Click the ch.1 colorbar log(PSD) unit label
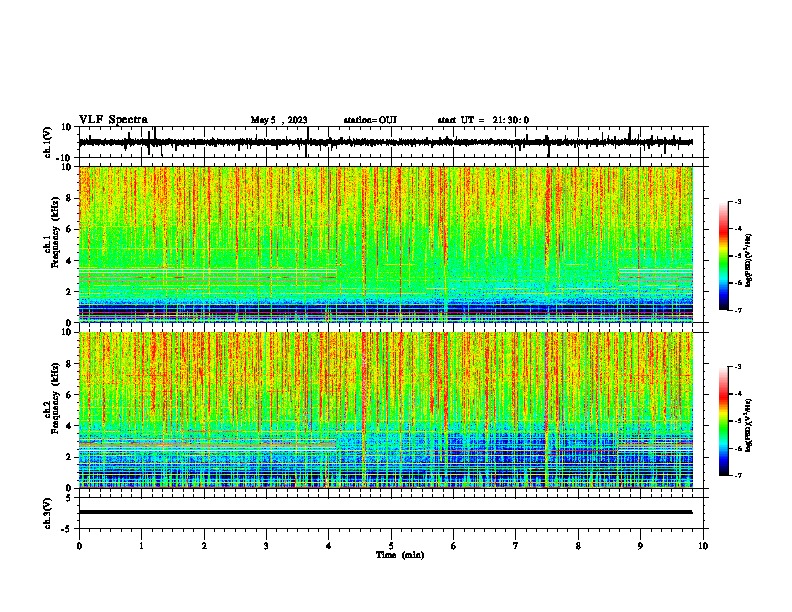 pos(749,261)
